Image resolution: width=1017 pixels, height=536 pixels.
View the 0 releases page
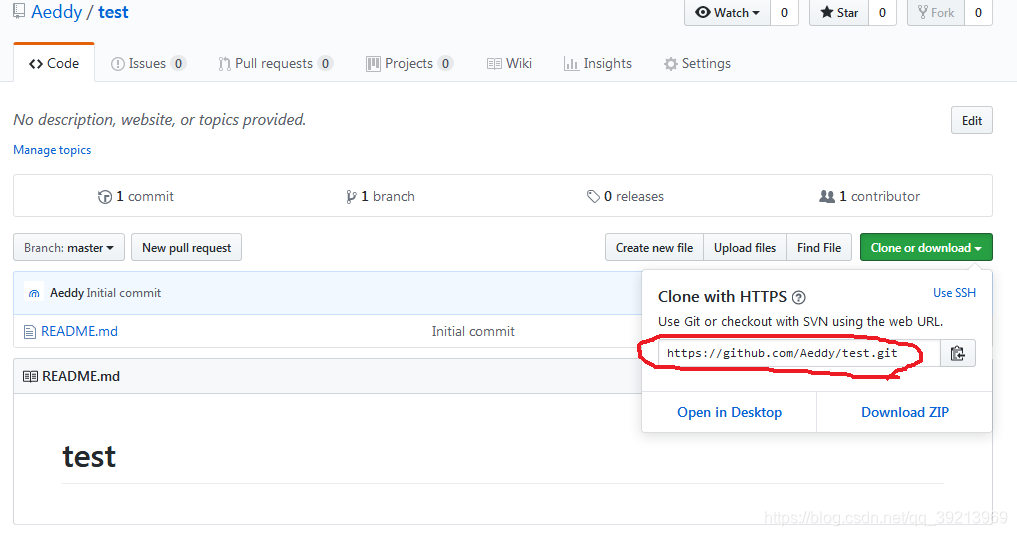coord(625,196)
